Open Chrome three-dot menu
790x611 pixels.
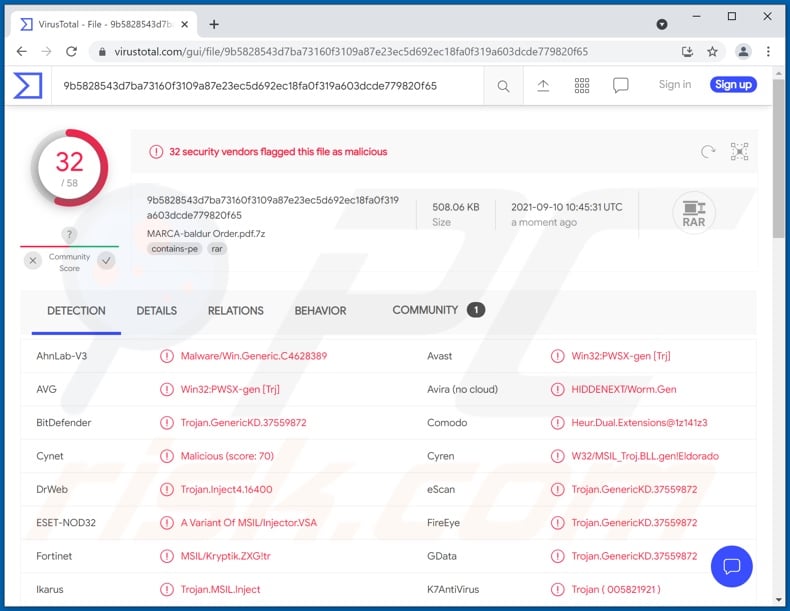[768, 51]
